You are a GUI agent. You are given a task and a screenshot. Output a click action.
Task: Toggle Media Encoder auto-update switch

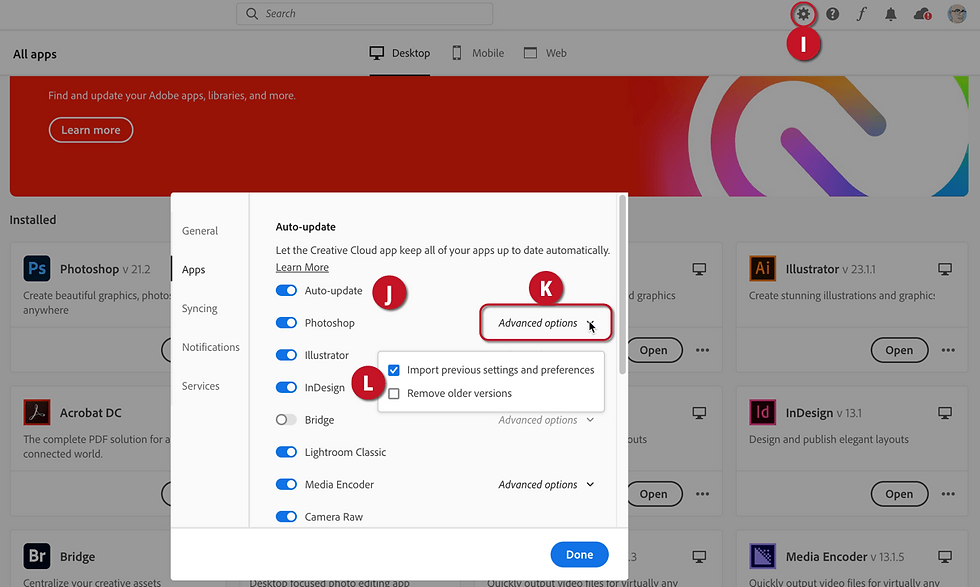pos(286,484)
